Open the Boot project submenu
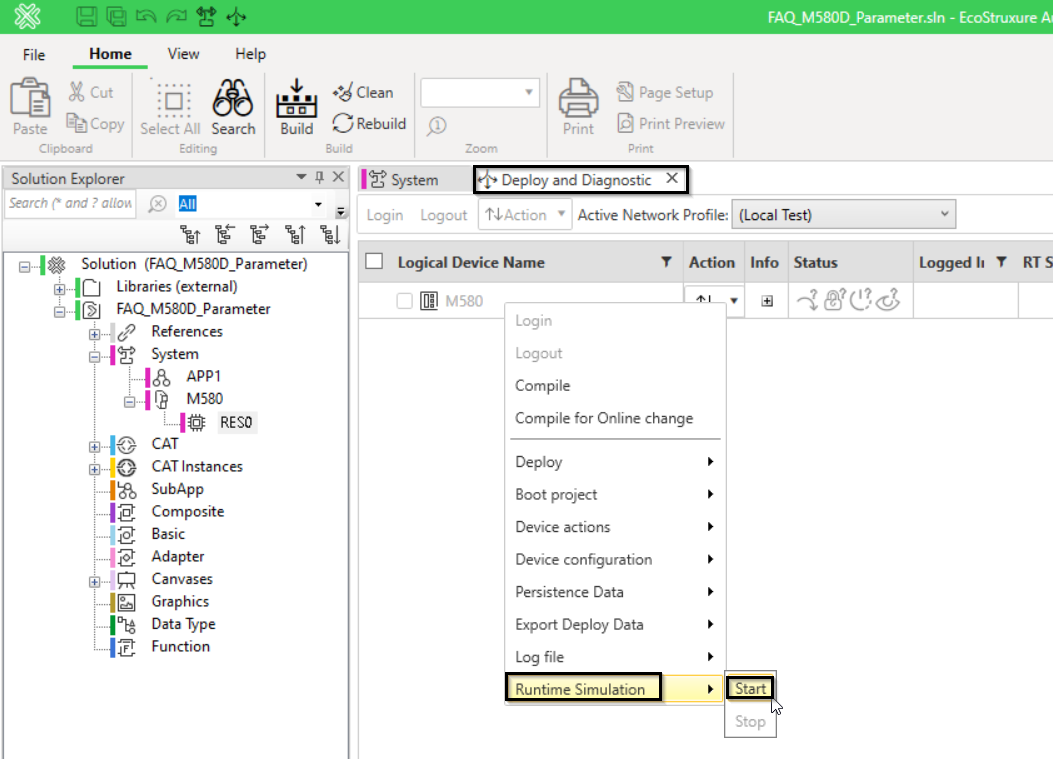Screen dimensions: 1053x759 click(x=614, y=494)
